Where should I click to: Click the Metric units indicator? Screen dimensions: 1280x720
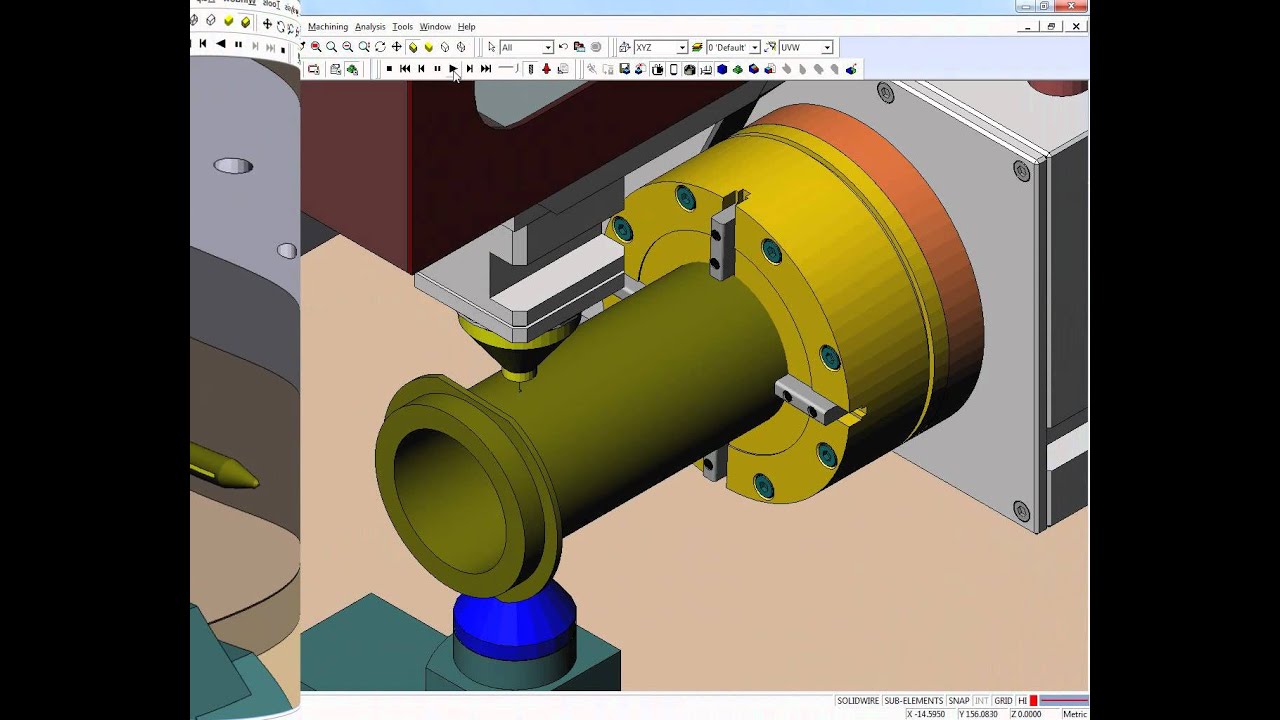(x=1074, y=714)
